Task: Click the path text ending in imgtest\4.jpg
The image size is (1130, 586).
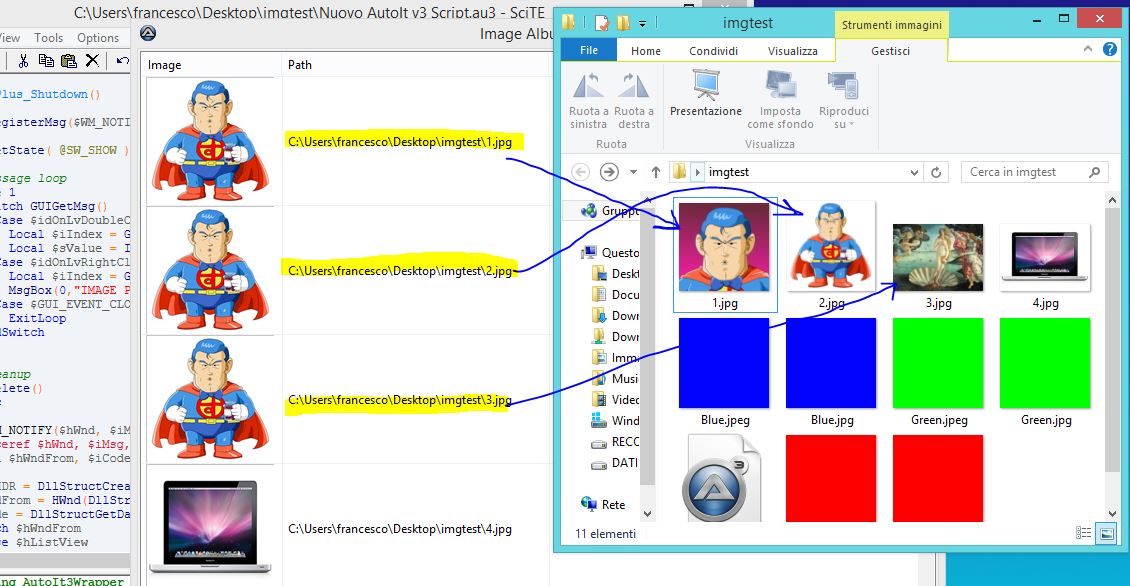Action: click(400, 529)
